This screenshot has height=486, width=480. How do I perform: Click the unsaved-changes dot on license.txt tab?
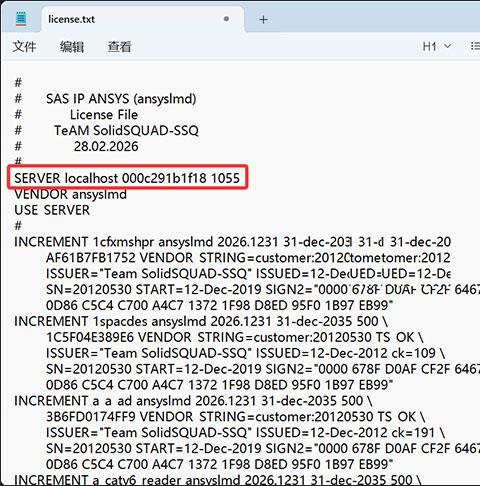point(226,19)
